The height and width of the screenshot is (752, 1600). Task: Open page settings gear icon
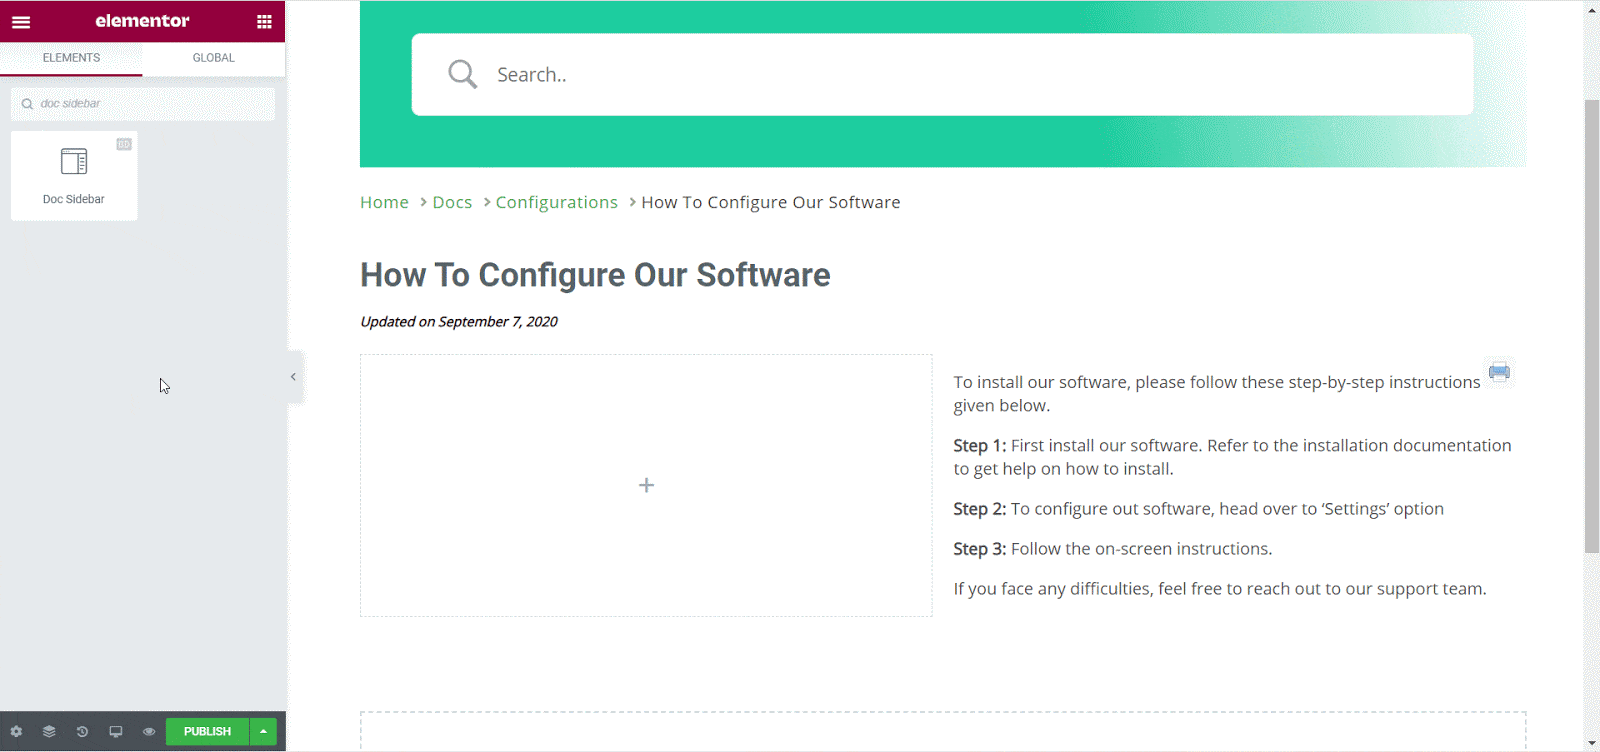(16, 732)
